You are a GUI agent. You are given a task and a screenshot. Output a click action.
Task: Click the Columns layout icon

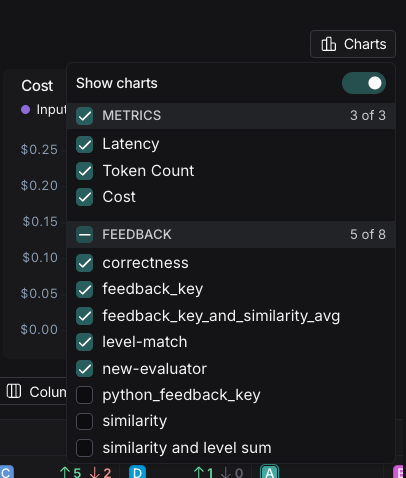pos(14,391)
